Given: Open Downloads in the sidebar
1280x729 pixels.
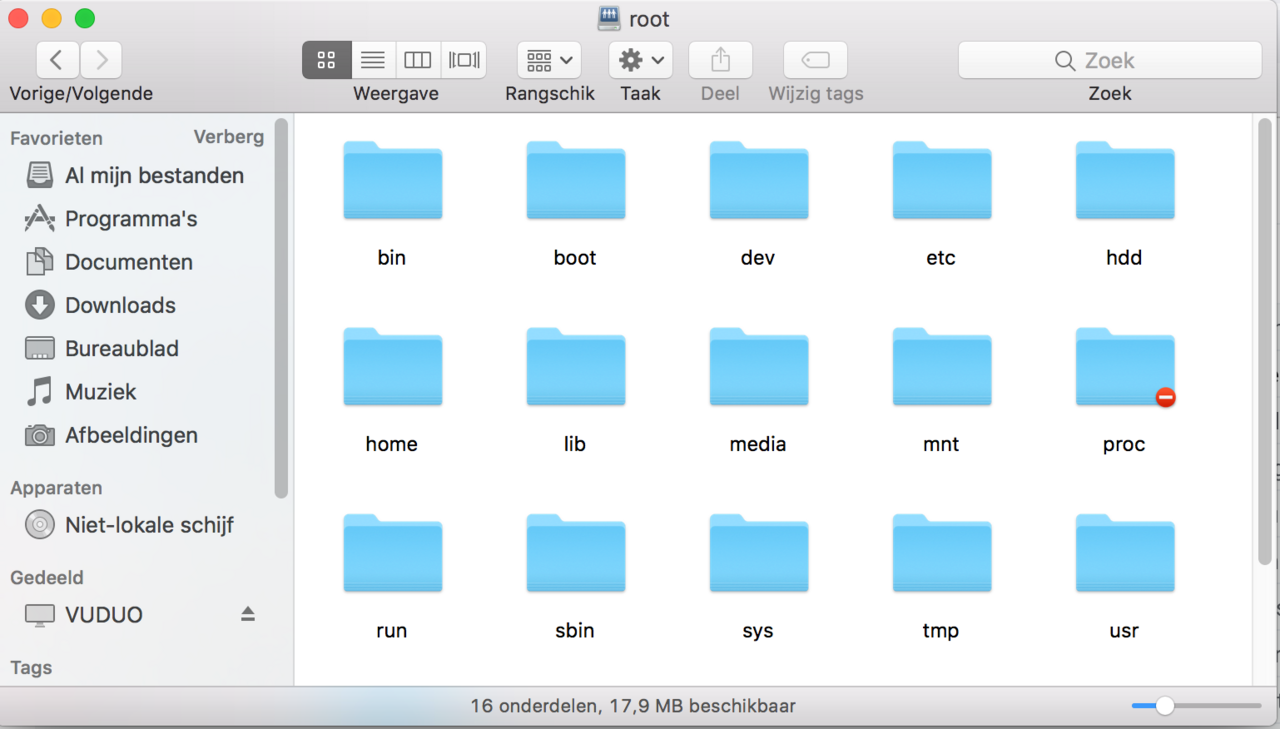Looking at the screenshot, I should [120, 305].
